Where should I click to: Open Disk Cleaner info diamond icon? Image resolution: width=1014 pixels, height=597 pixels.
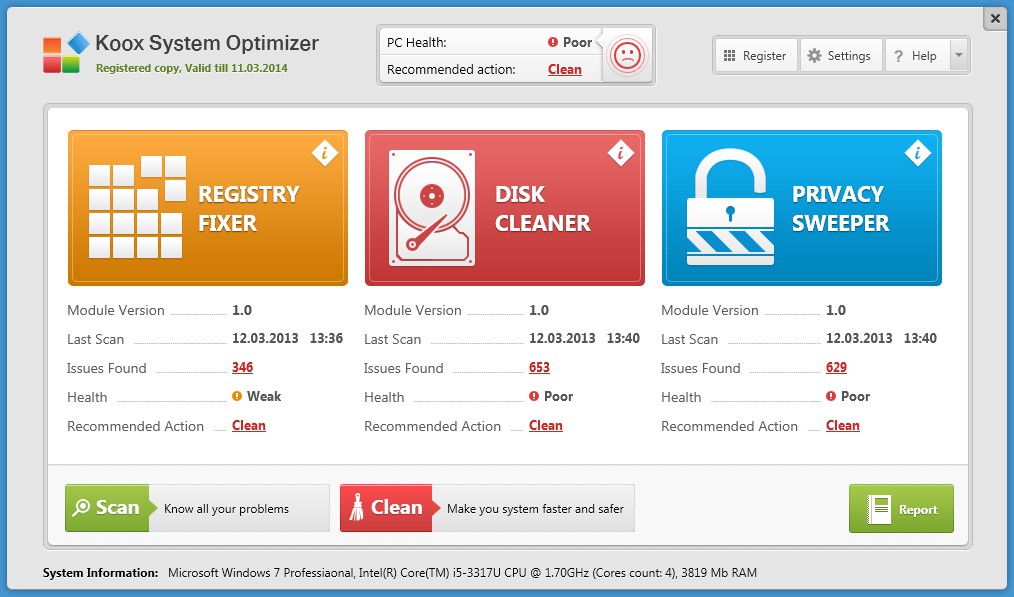tap(621, 153)
